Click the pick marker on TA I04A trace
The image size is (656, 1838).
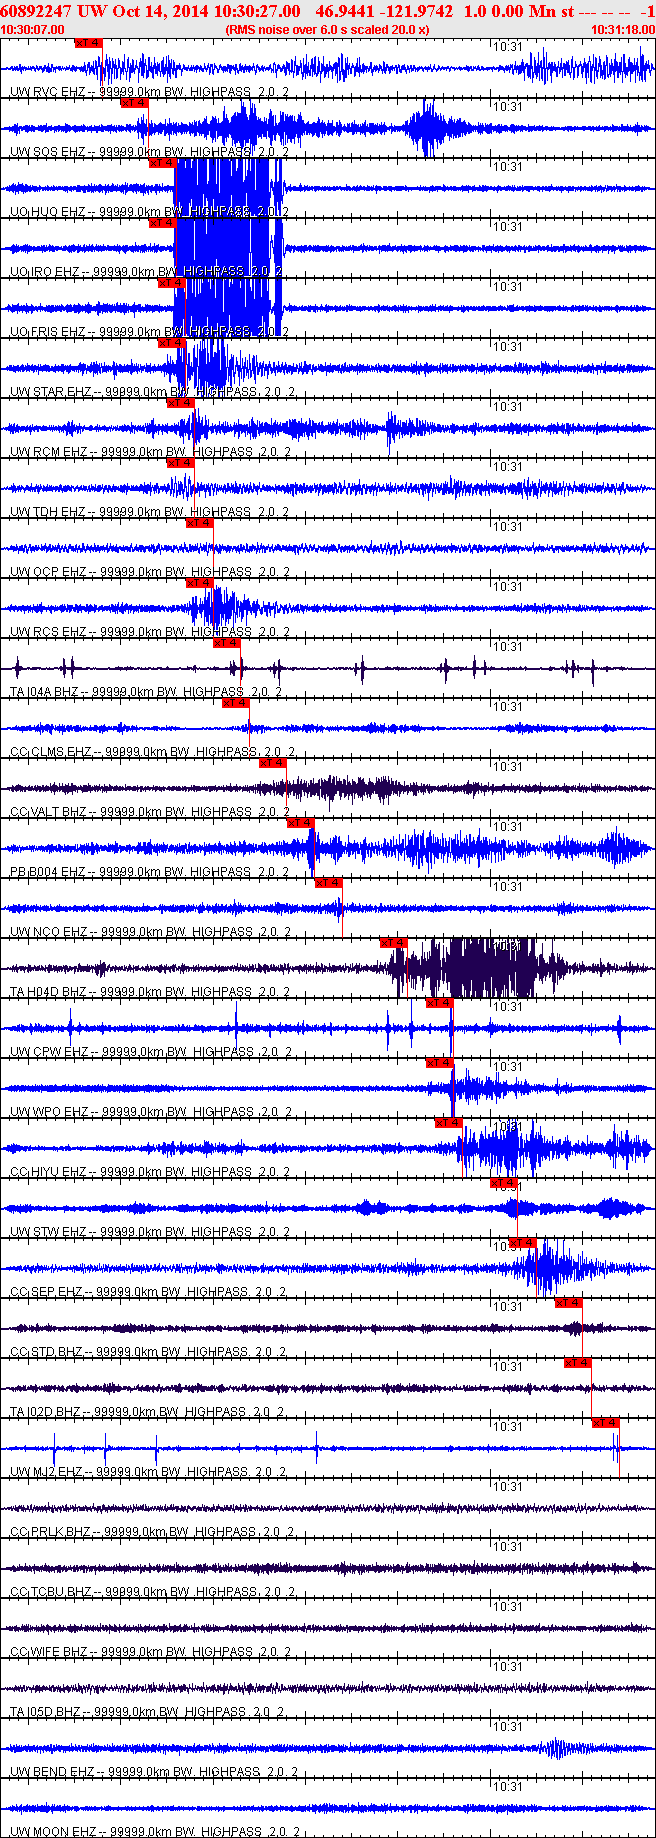point(227,643)
